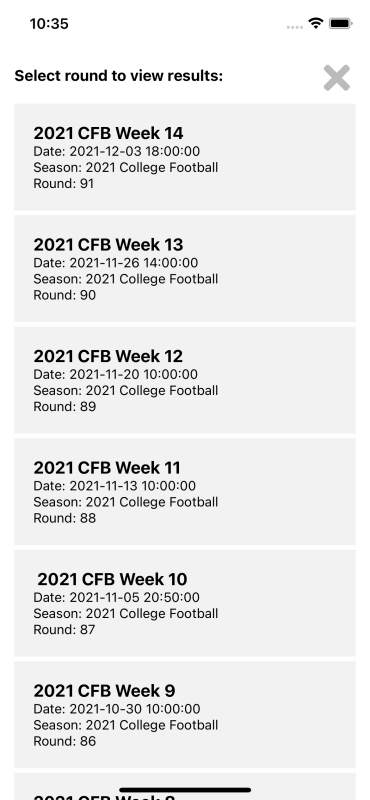Tap the home indicator bar at bottom
This screenshot has height=800, width=370.
click(x=185, y=790)
